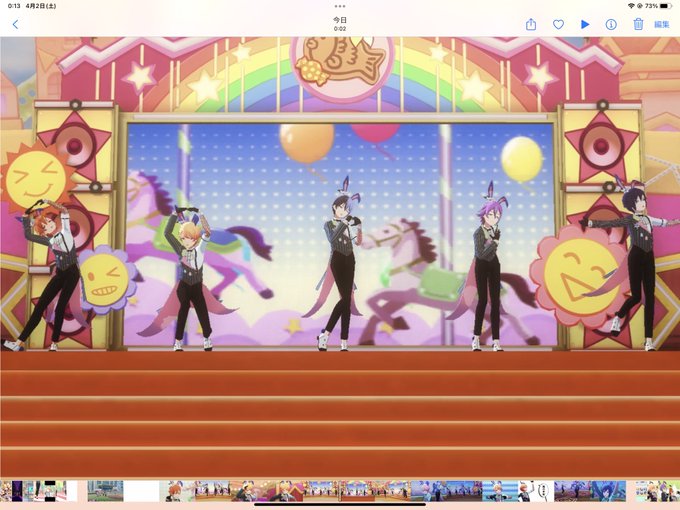Tap the 編集 edit button
The width and height of the screenshot is (680, 510).
point(662,25)
